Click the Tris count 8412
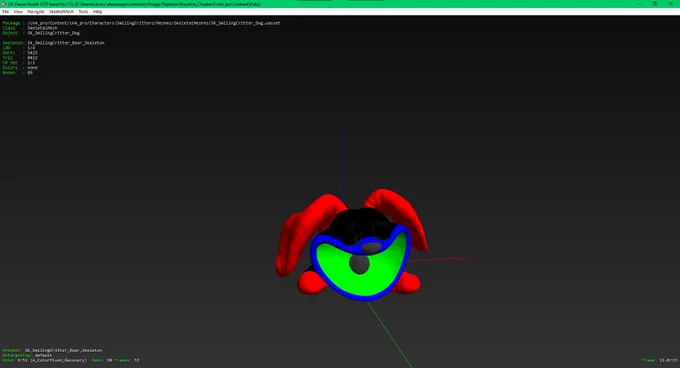 click(x=33, y=58)
